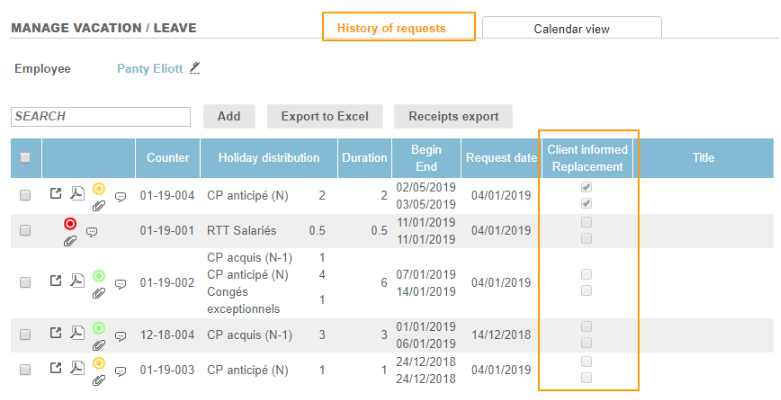
Task: Open the comment bubble for request 12-18-004
Action: tap(121, 336)
